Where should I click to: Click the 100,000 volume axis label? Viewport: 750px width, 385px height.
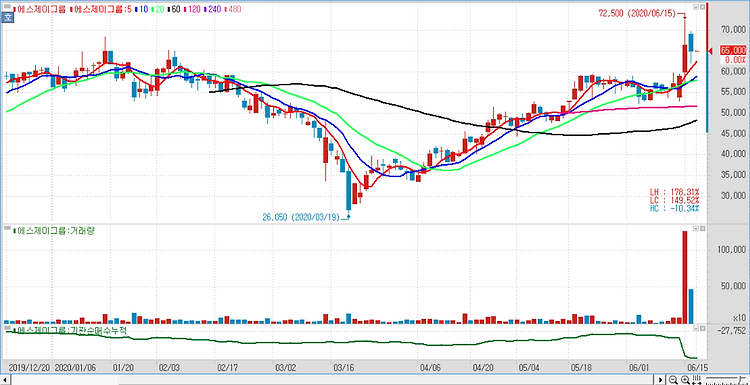click(x=731, y=250)
